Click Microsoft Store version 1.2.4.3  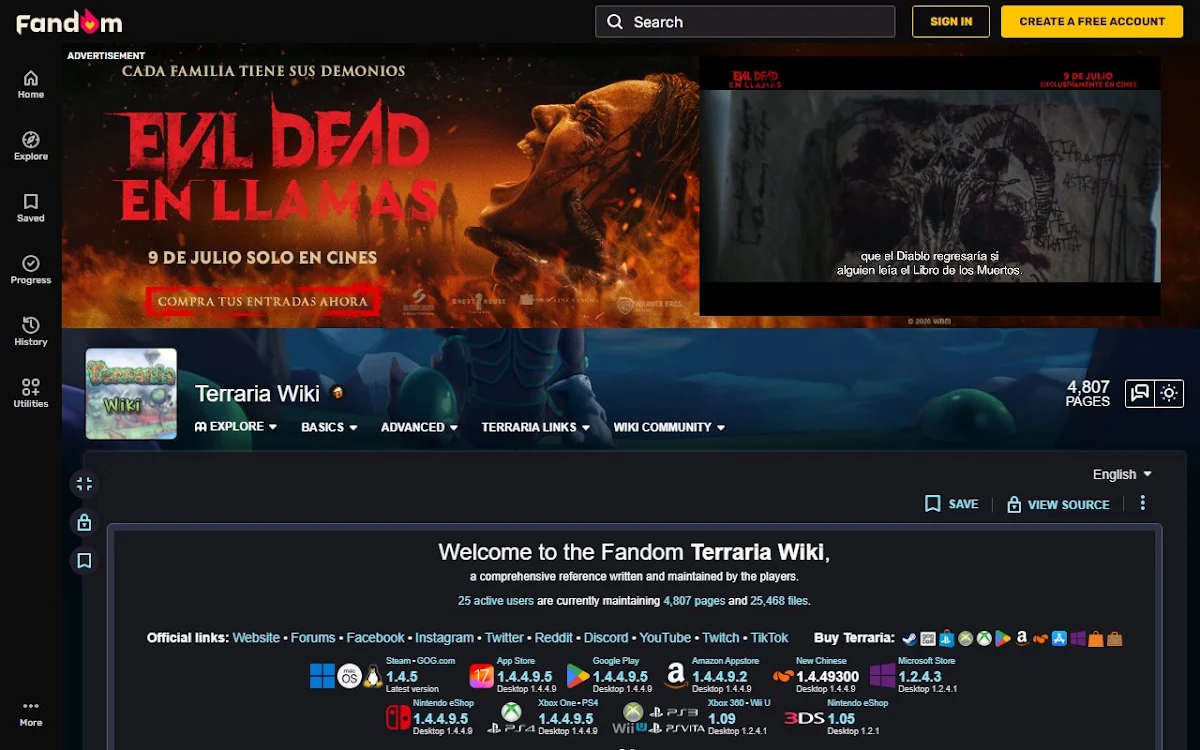920,677
